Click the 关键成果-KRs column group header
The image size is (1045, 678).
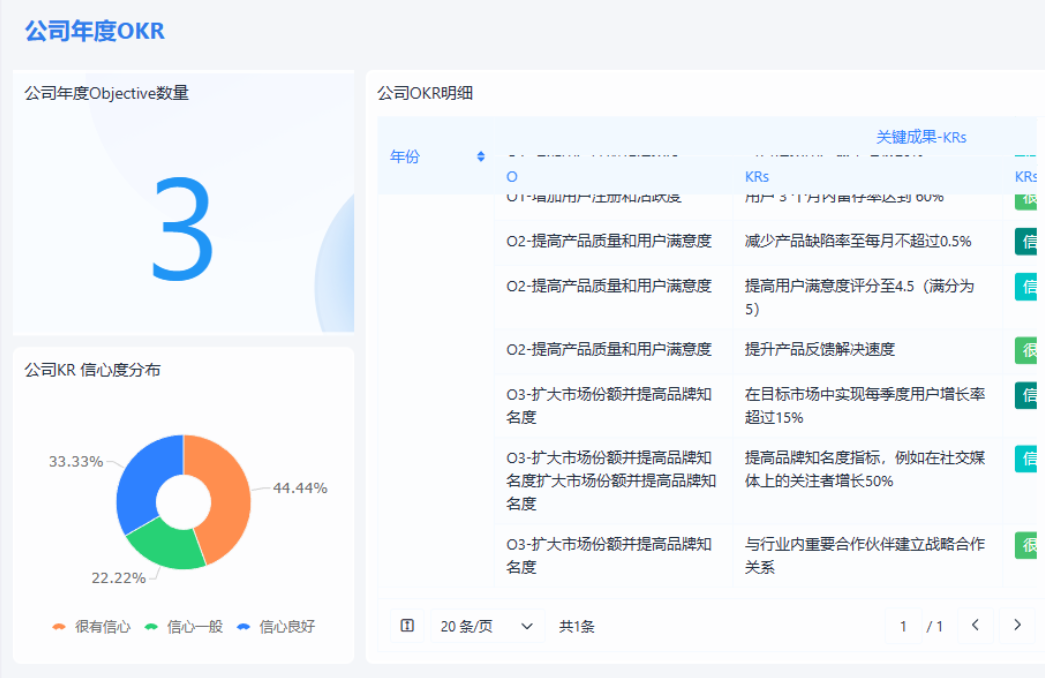[921, 137]
